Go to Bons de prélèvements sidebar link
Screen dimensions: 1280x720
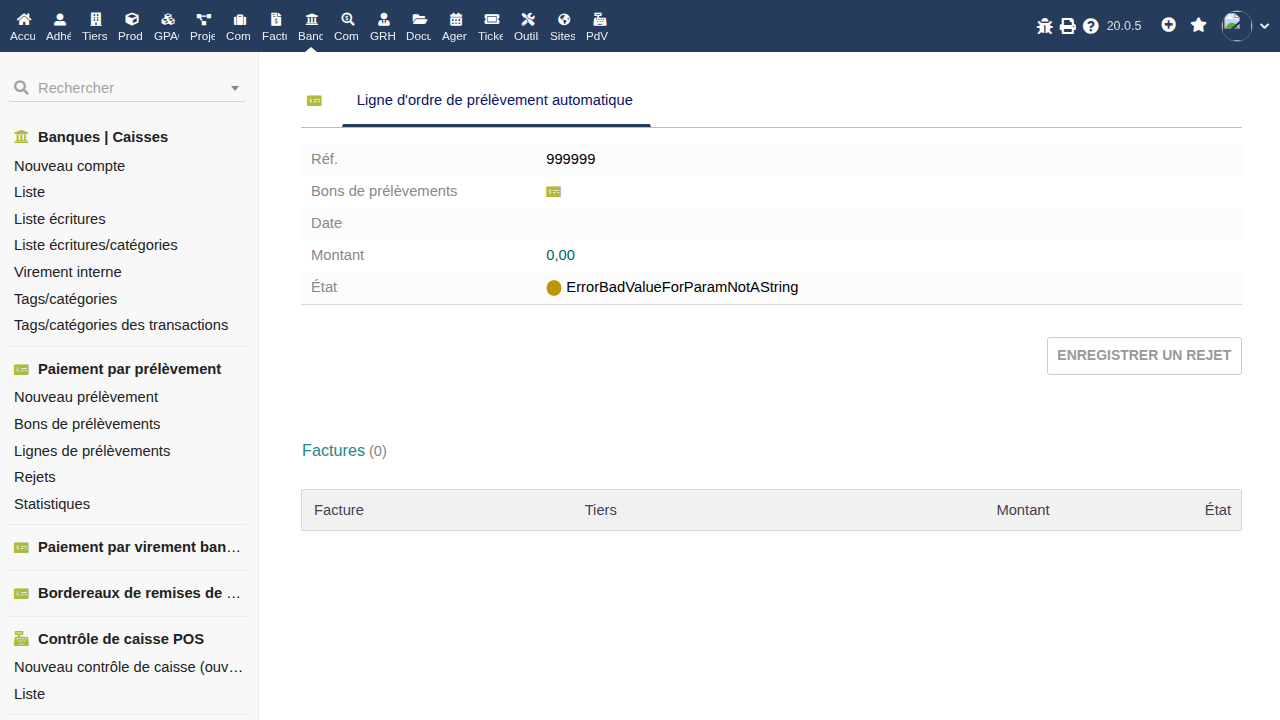click(x=87, y=424)
